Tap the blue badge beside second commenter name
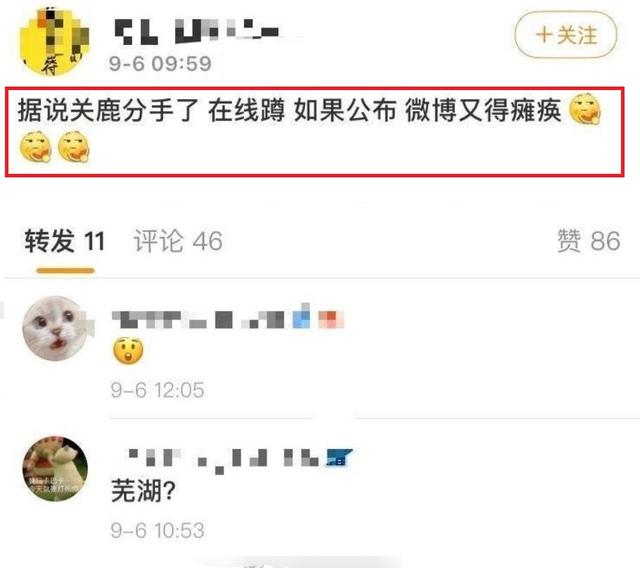Viewport: 640px width, 568px height. tap(339, 458)
